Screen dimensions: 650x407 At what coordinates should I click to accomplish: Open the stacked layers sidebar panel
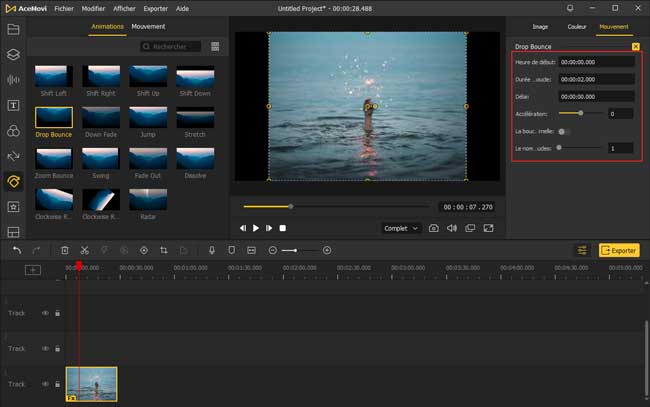[13, 54]
